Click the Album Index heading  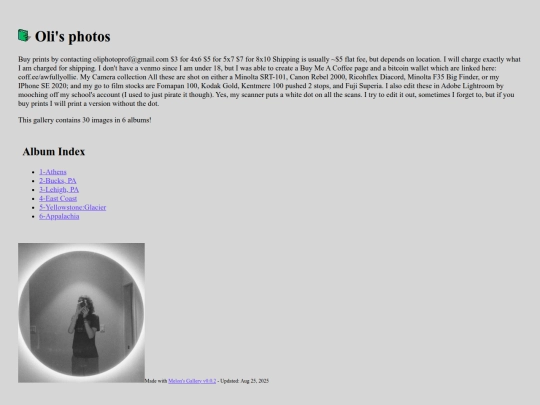[x=54, y=152]
